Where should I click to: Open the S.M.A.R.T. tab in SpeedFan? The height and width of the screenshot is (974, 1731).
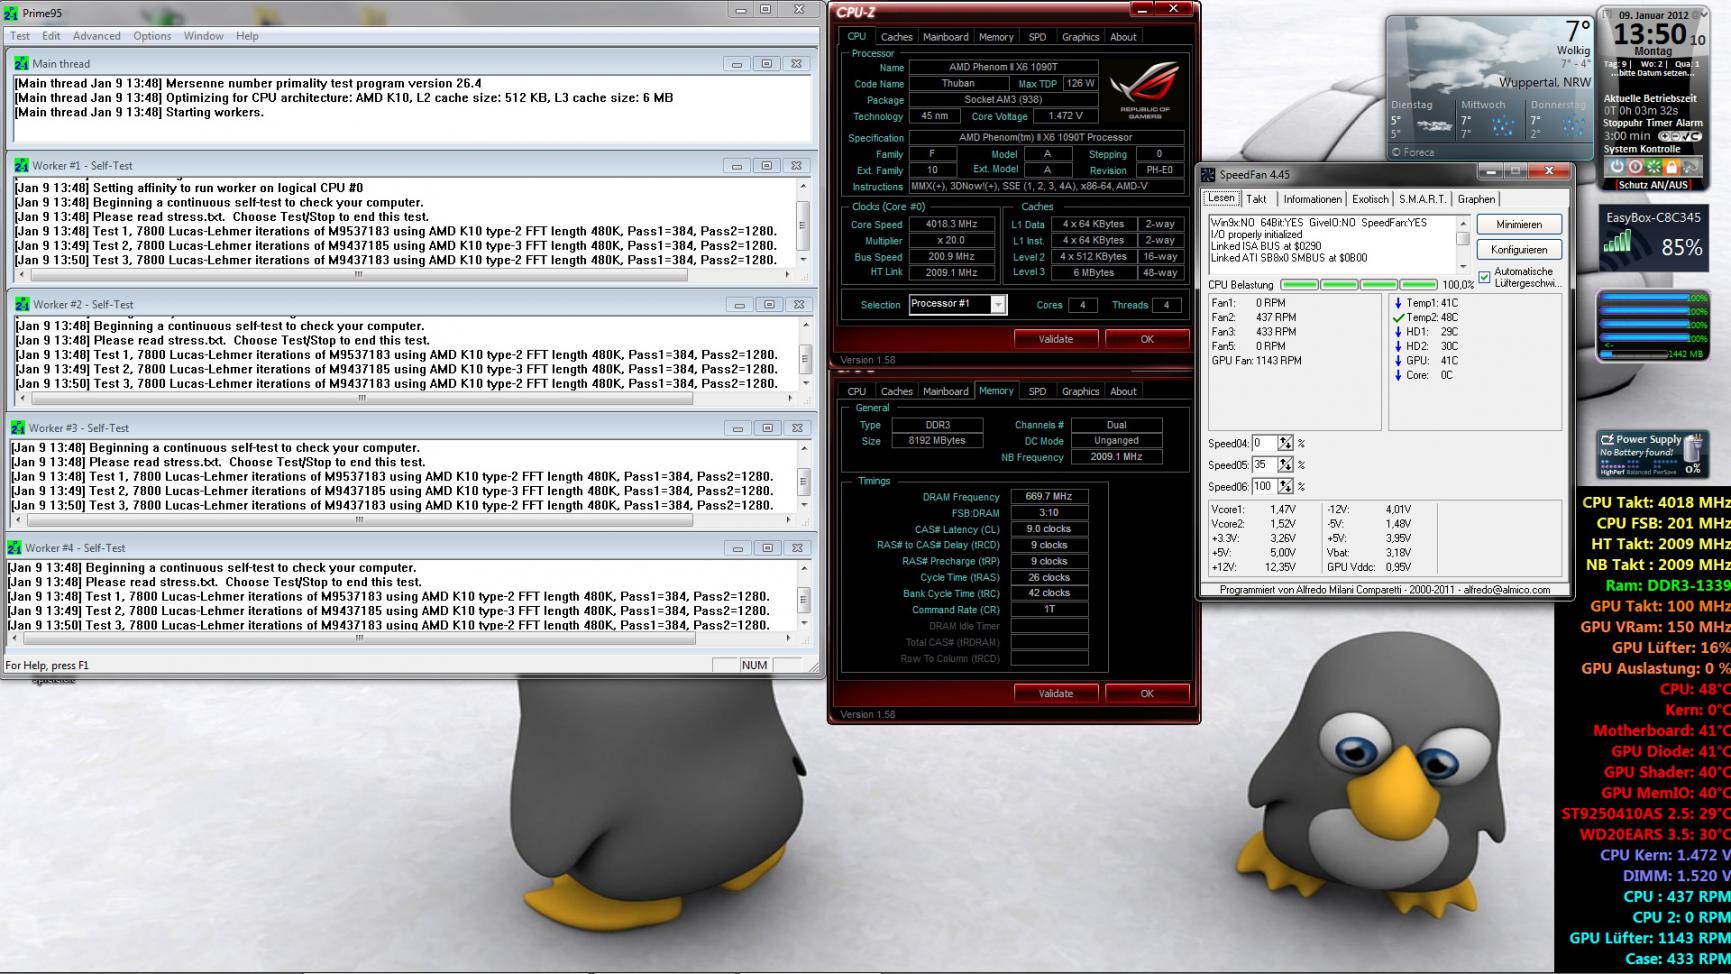click(x=1423, y=199)
